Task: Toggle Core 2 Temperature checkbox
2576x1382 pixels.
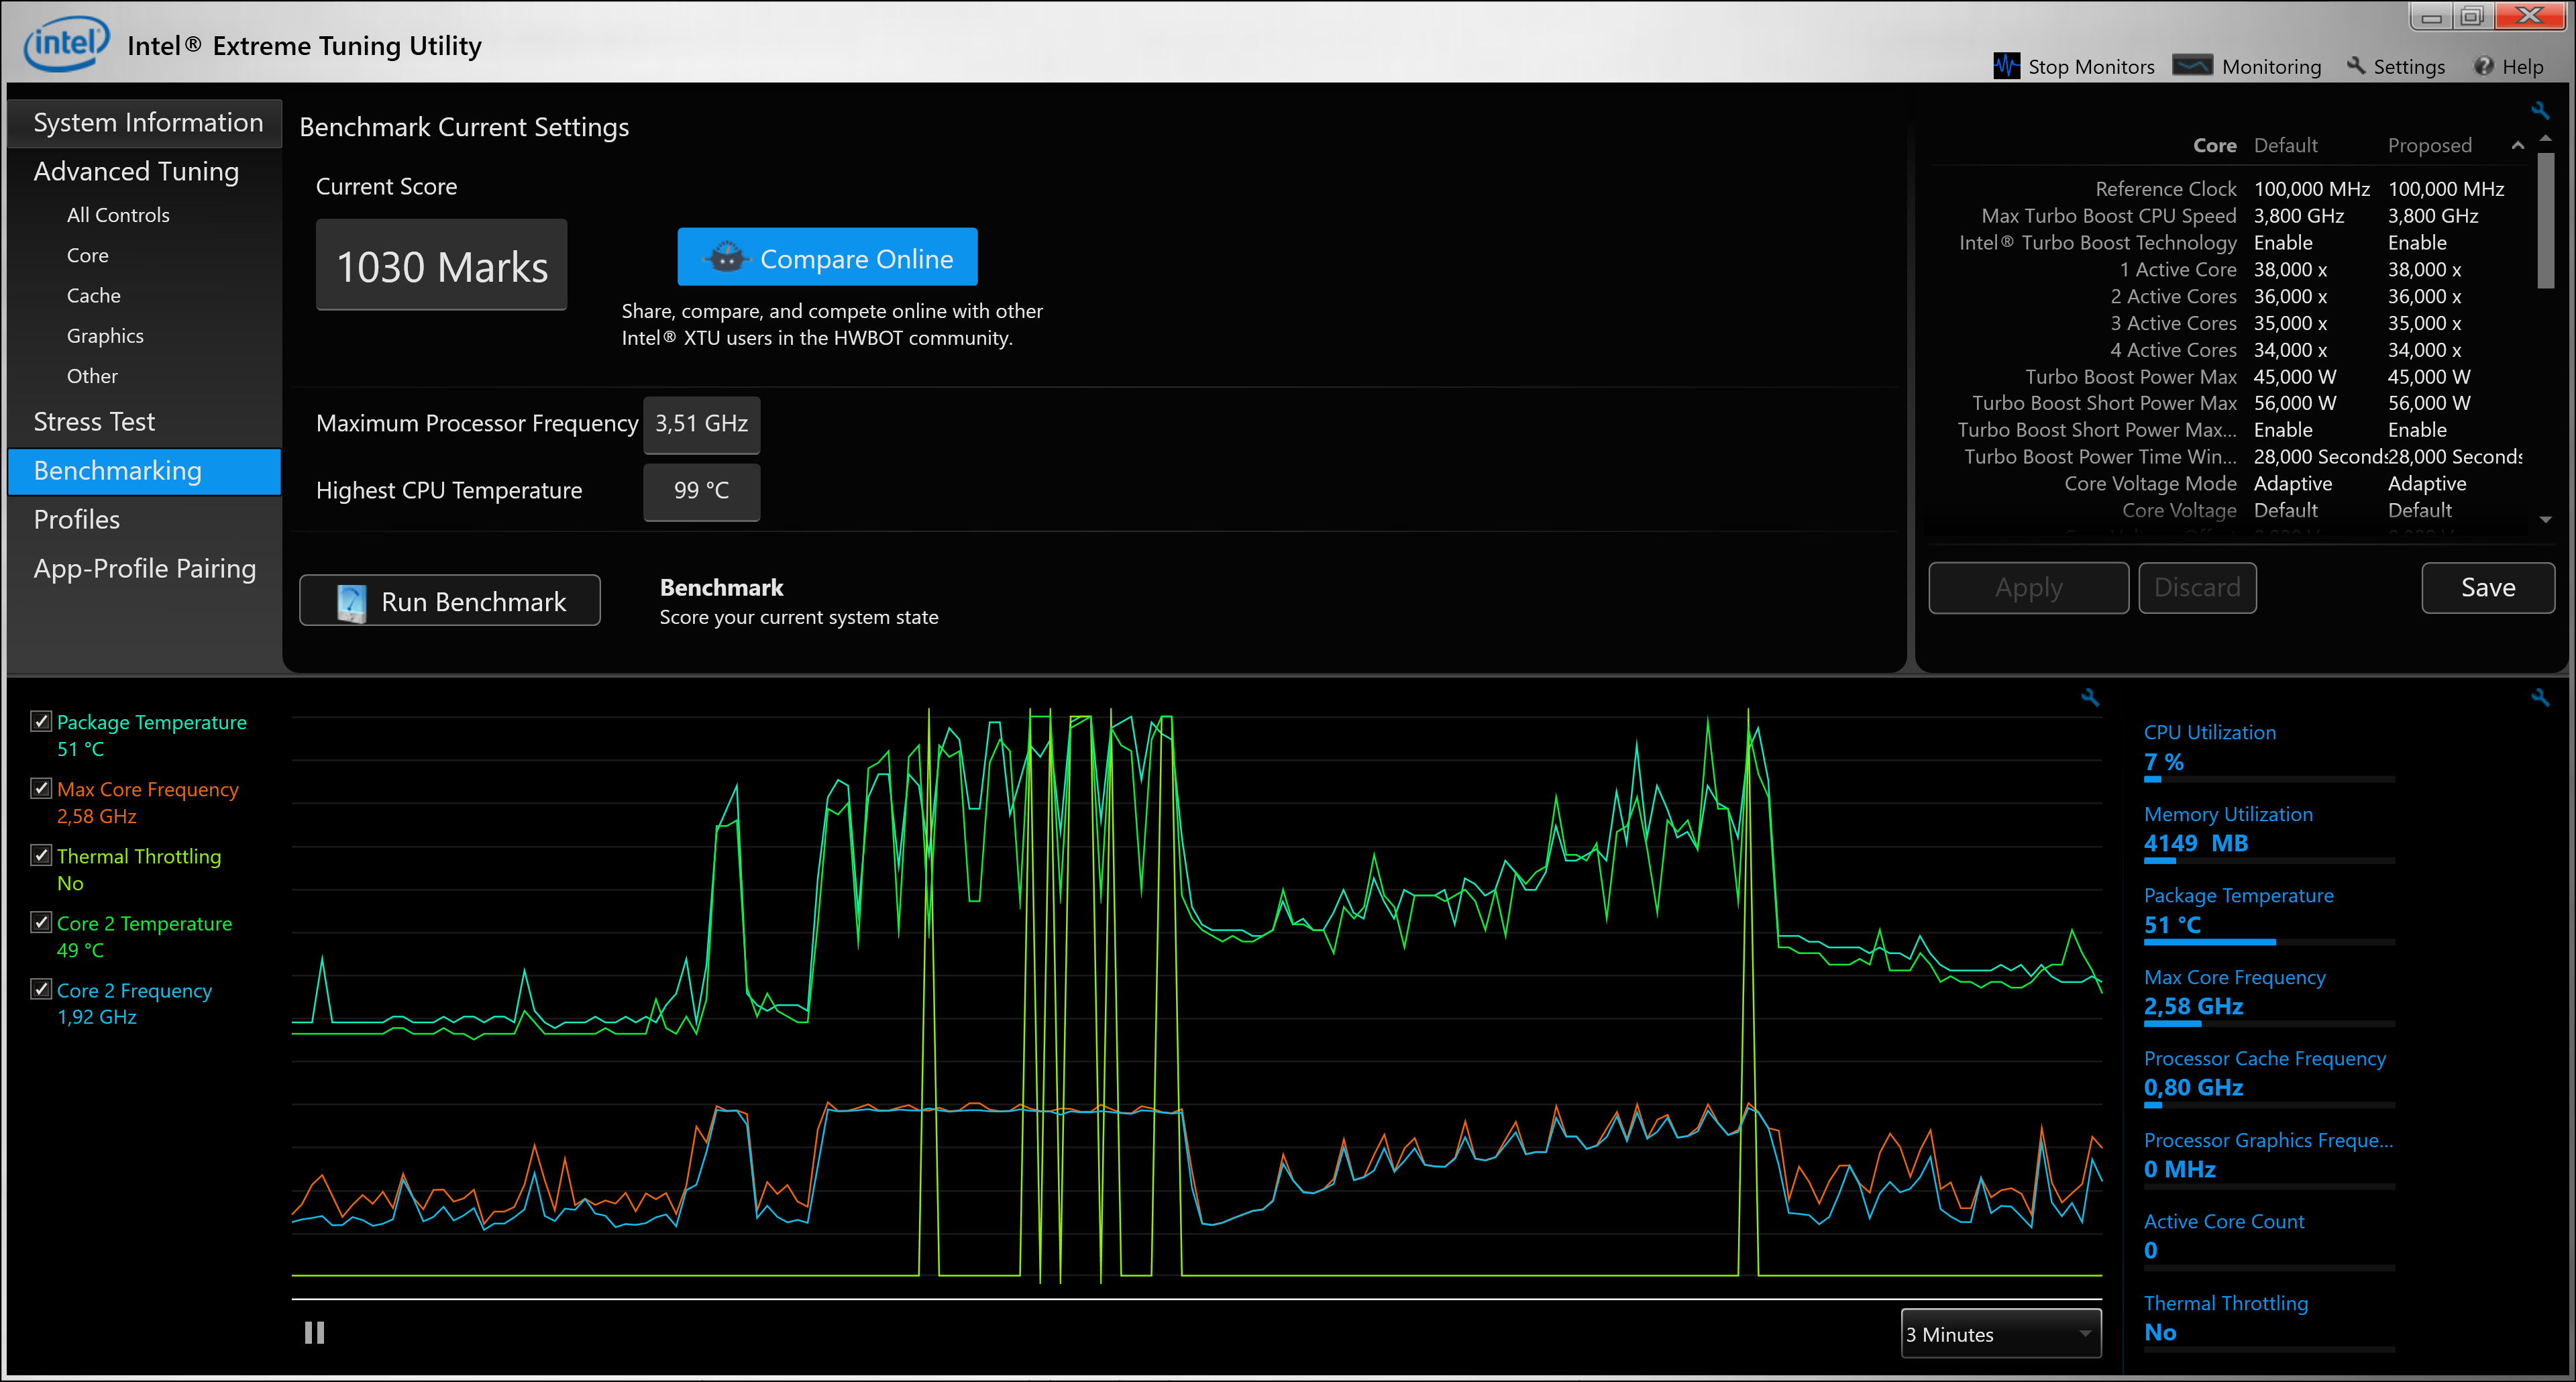Action: click(x=41, y=922)
